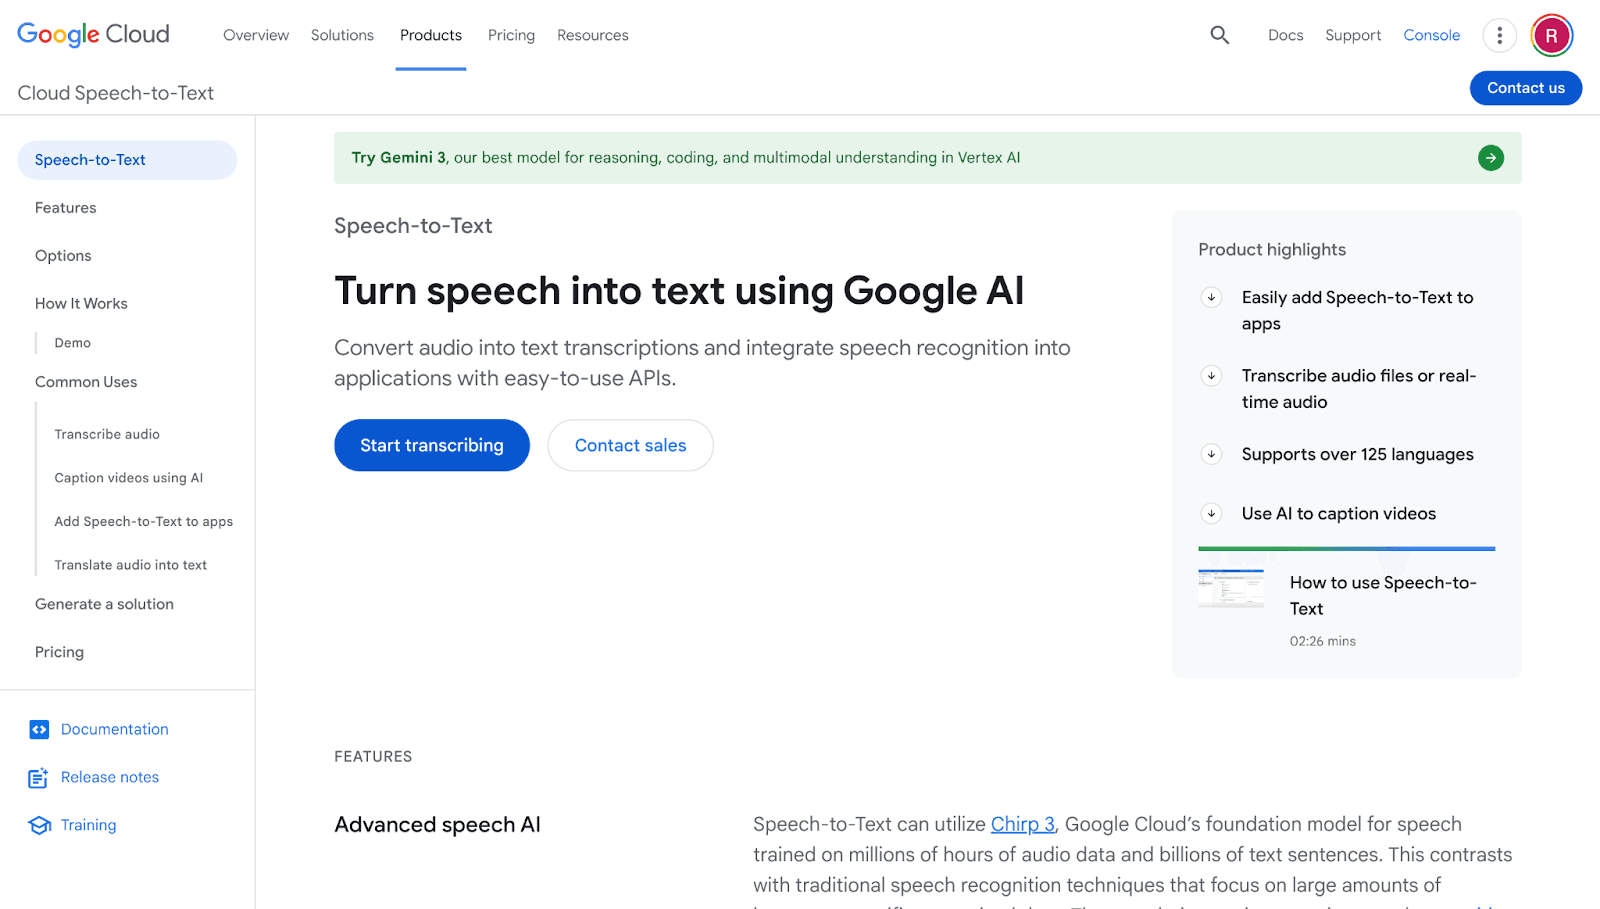Open the account avatar icon

click(x=1551, y=35)
